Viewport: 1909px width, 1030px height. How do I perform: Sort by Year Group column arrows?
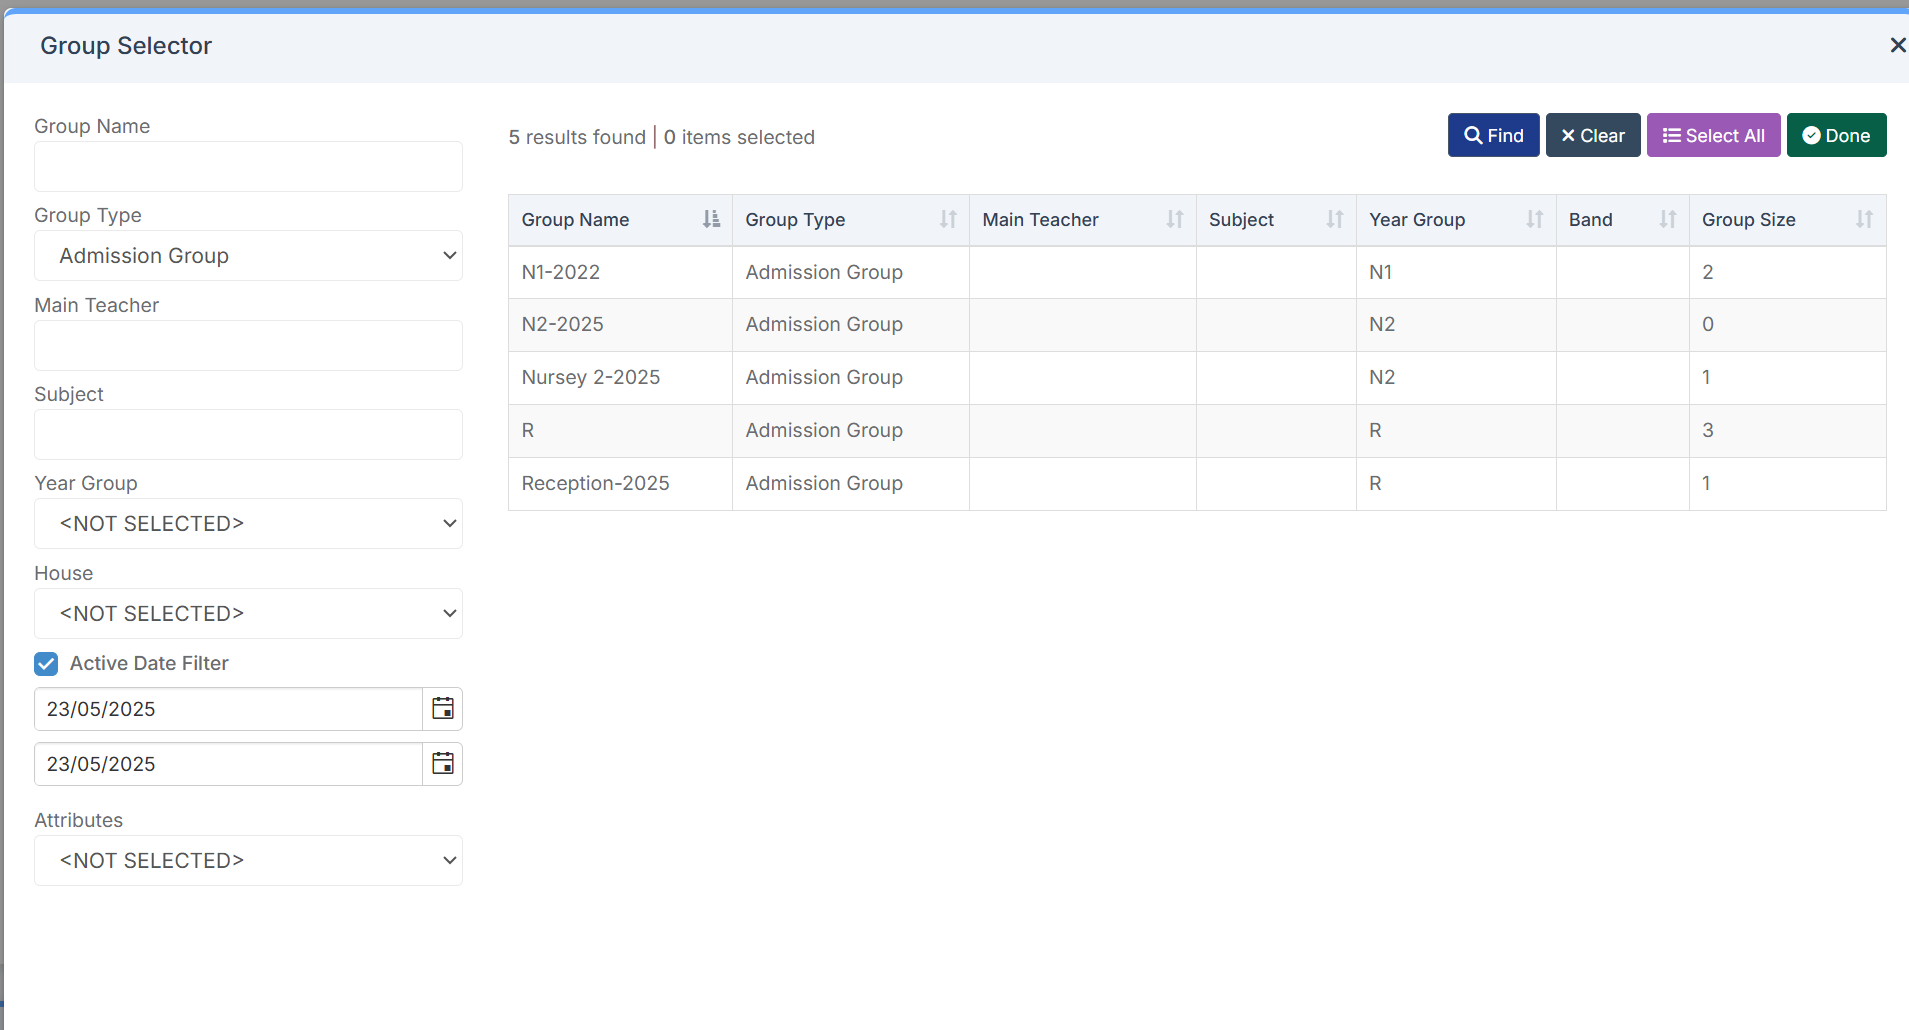click(1534, 220)
